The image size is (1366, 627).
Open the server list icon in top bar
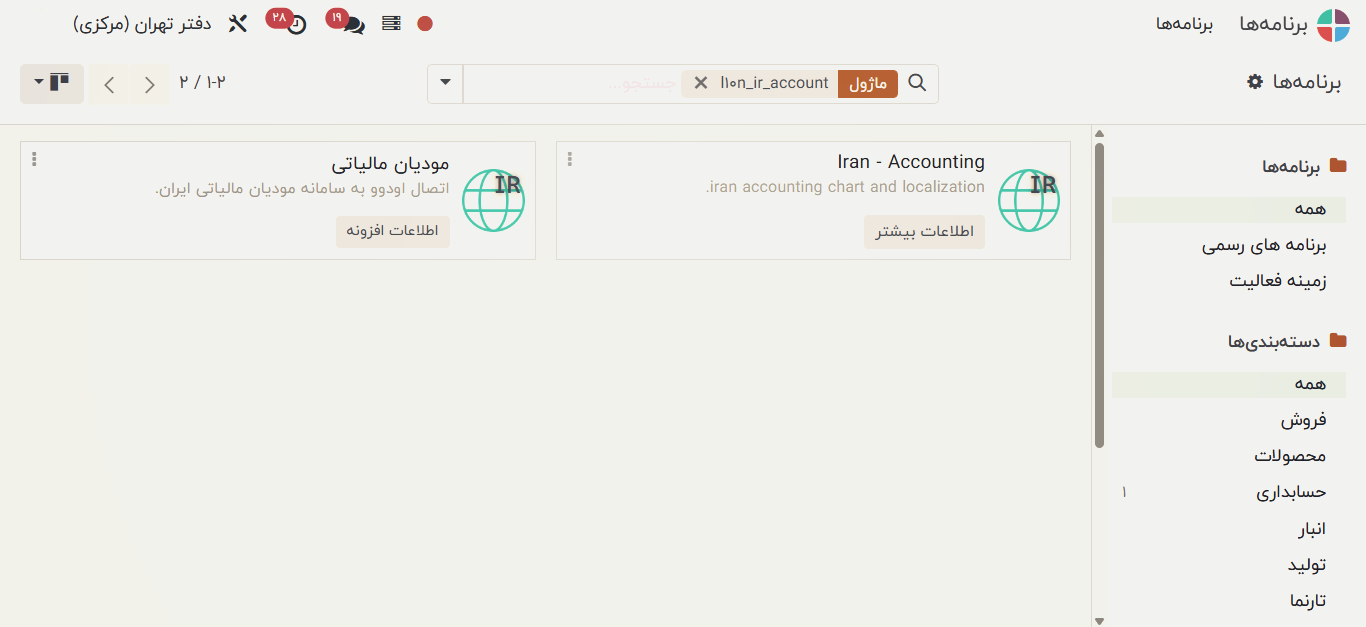392,24
